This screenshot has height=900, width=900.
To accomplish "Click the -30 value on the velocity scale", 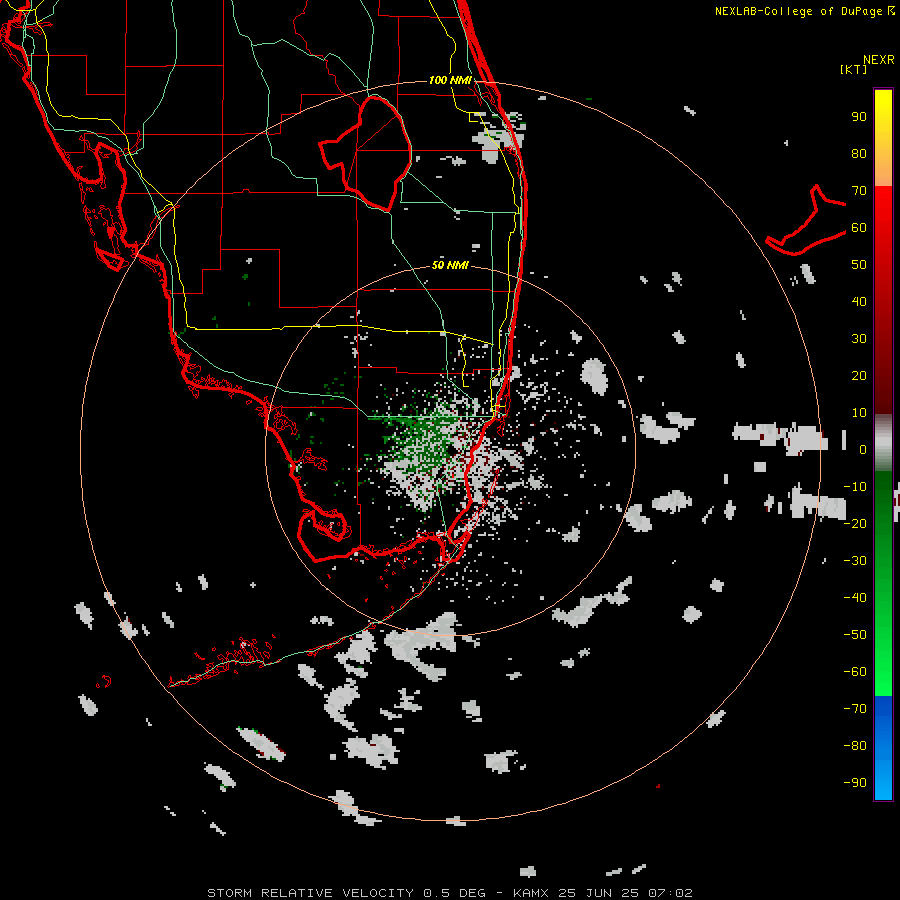I will tap(855, 561).
